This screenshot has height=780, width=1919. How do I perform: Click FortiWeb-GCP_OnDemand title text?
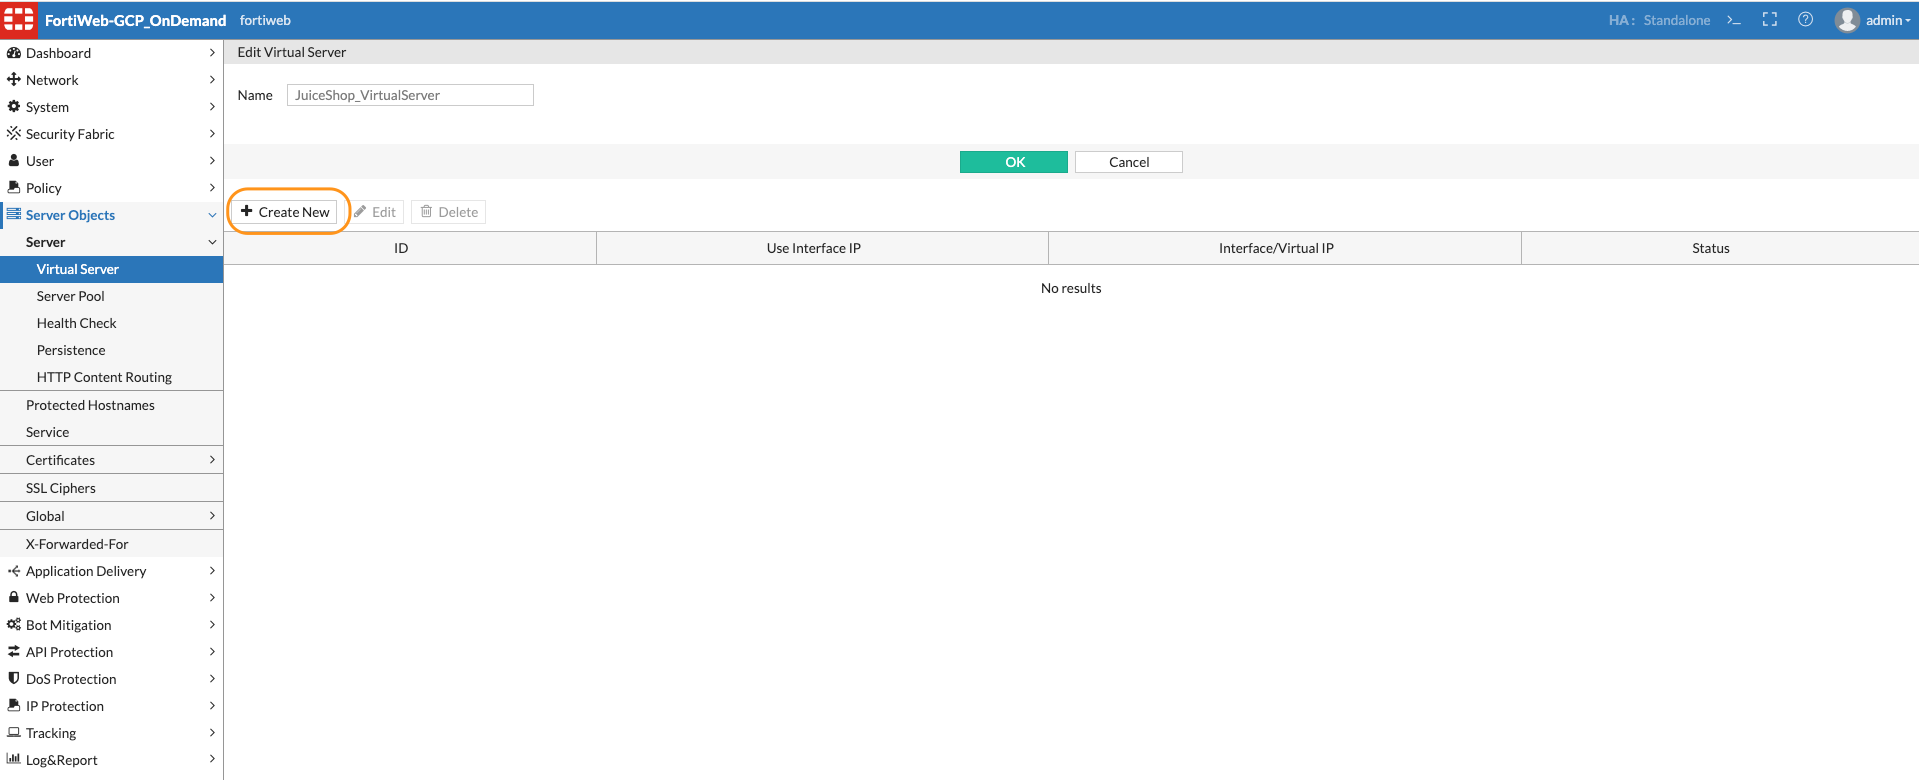(x=135, y=20)
